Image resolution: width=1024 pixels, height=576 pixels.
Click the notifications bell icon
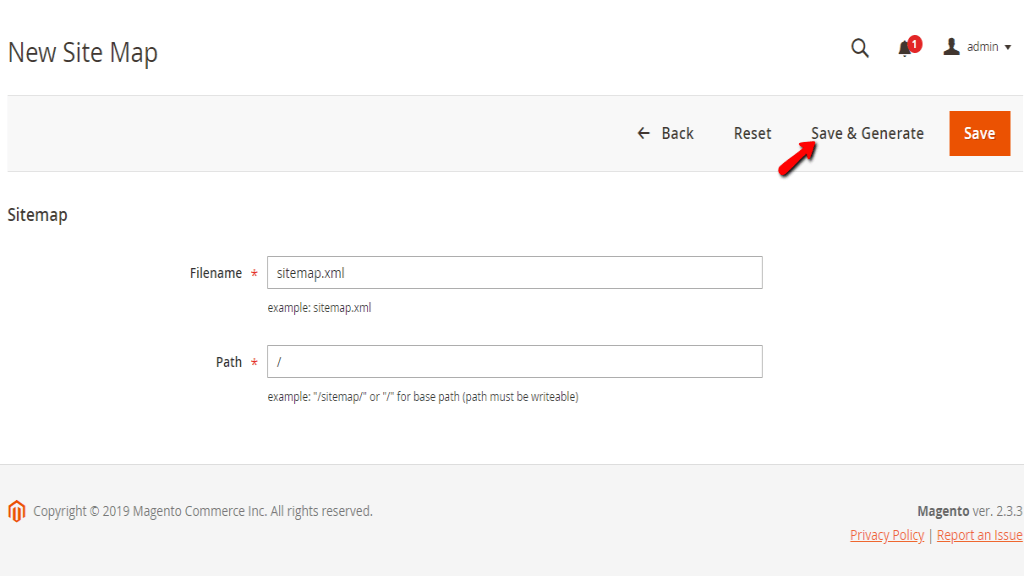pyautogui.click(x=903, y=48)
